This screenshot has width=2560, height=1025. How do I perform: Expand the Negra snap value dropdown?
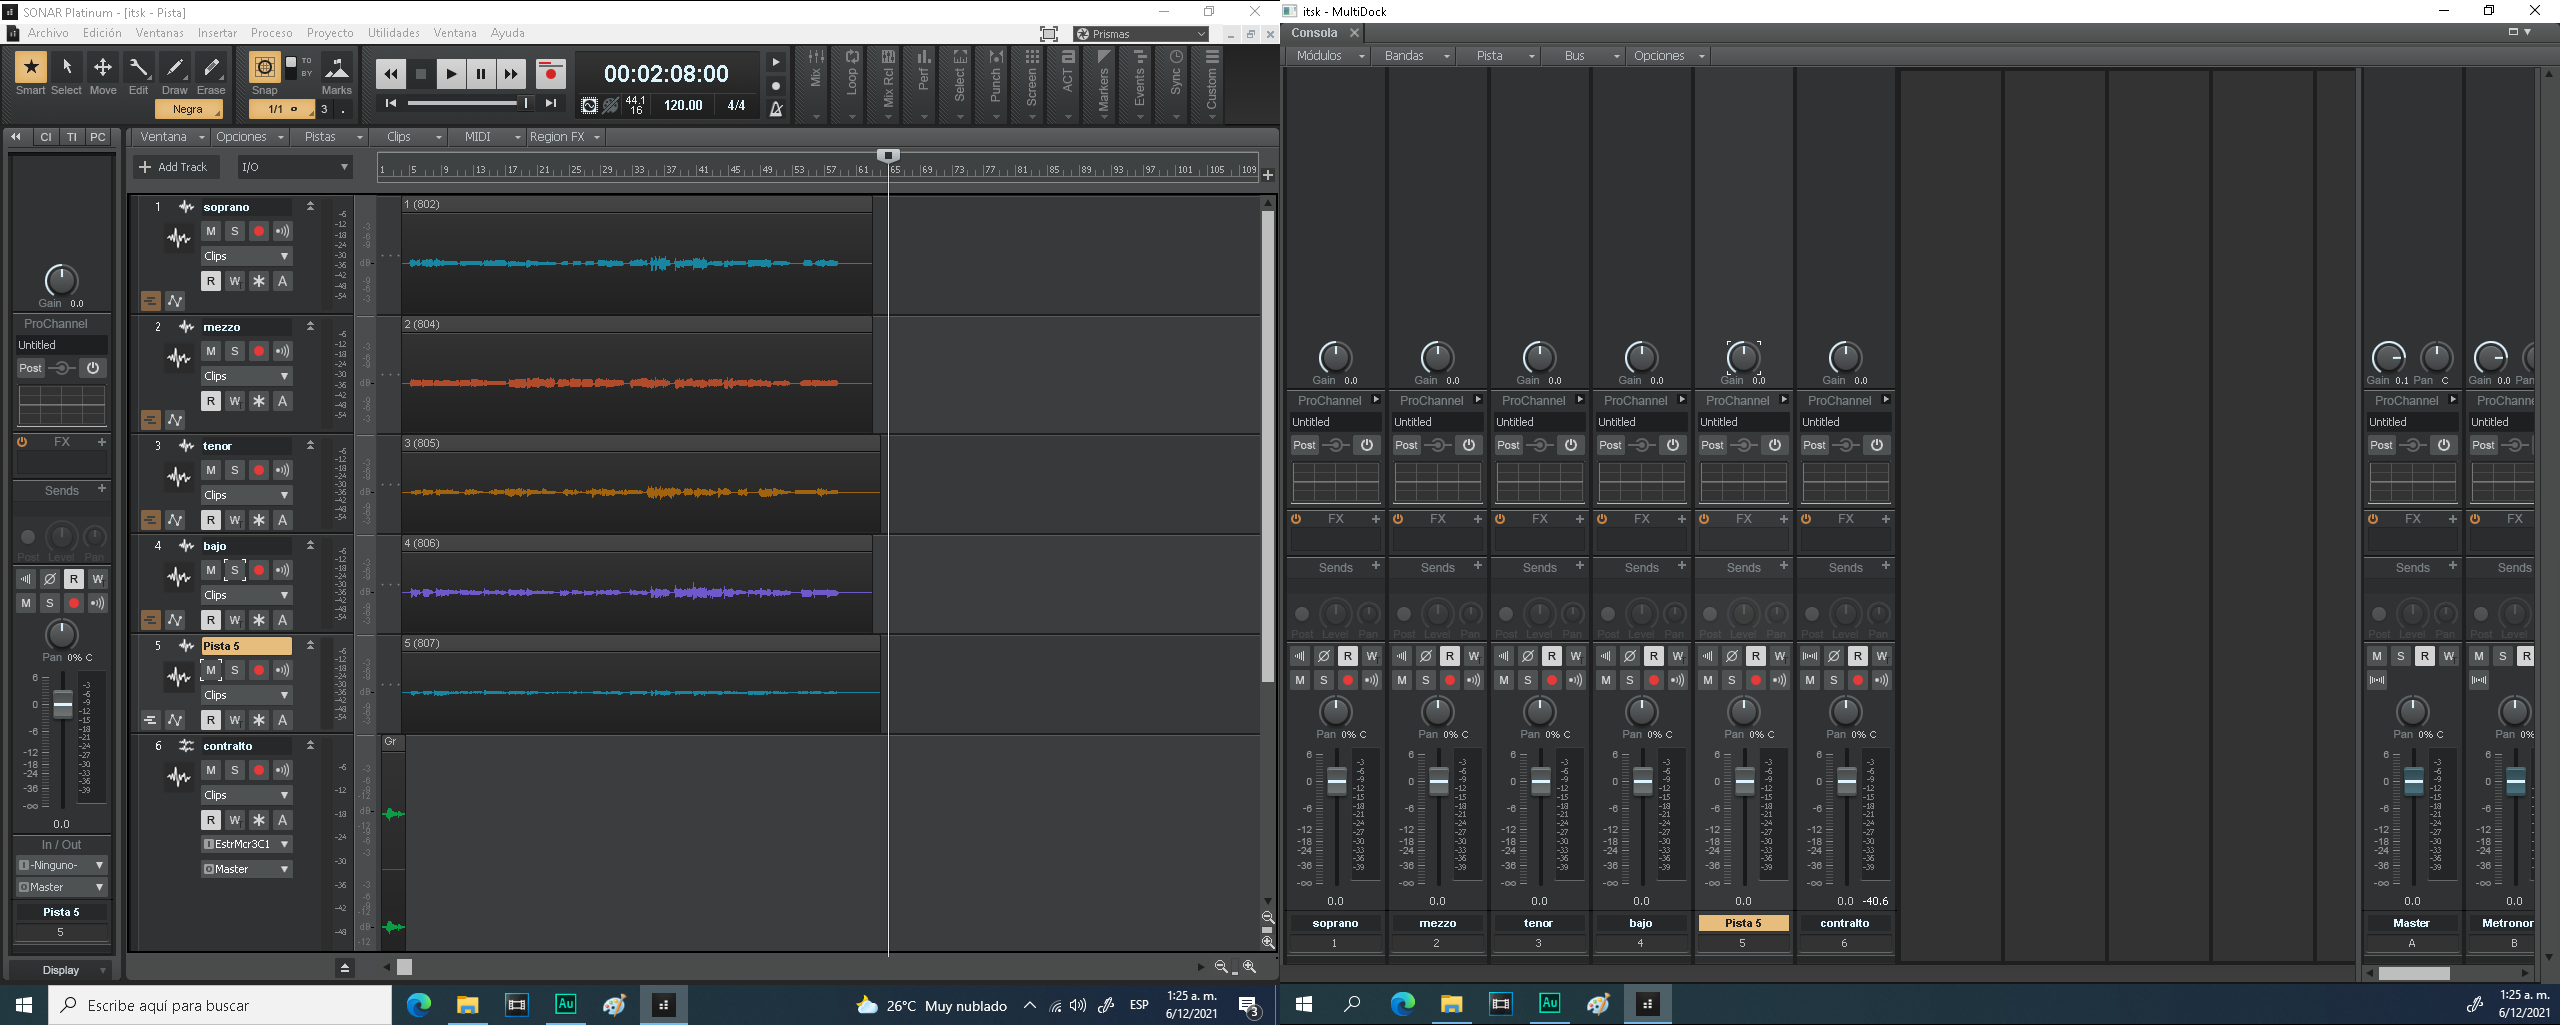click(x=189, y=109)
